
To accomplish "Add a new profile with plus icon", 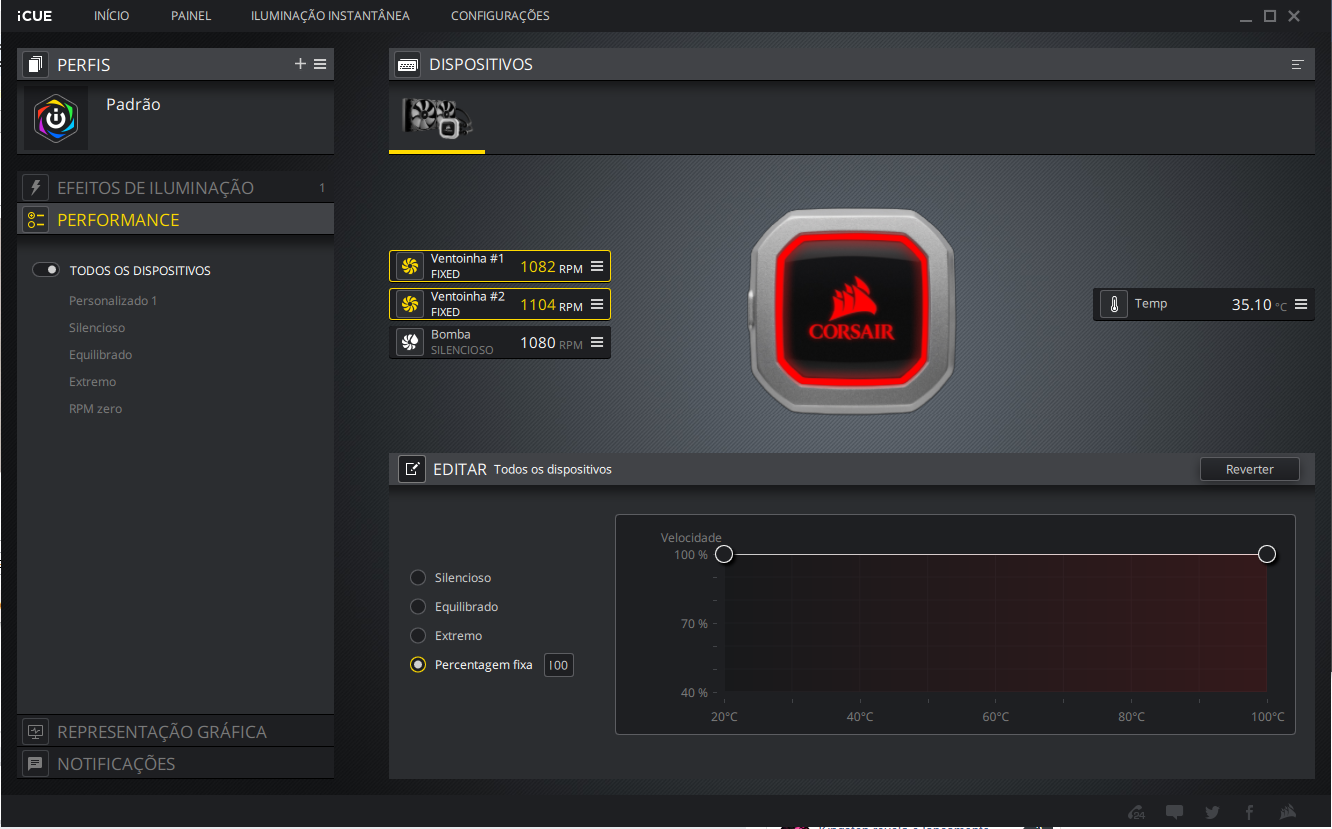I will [300, 64].
